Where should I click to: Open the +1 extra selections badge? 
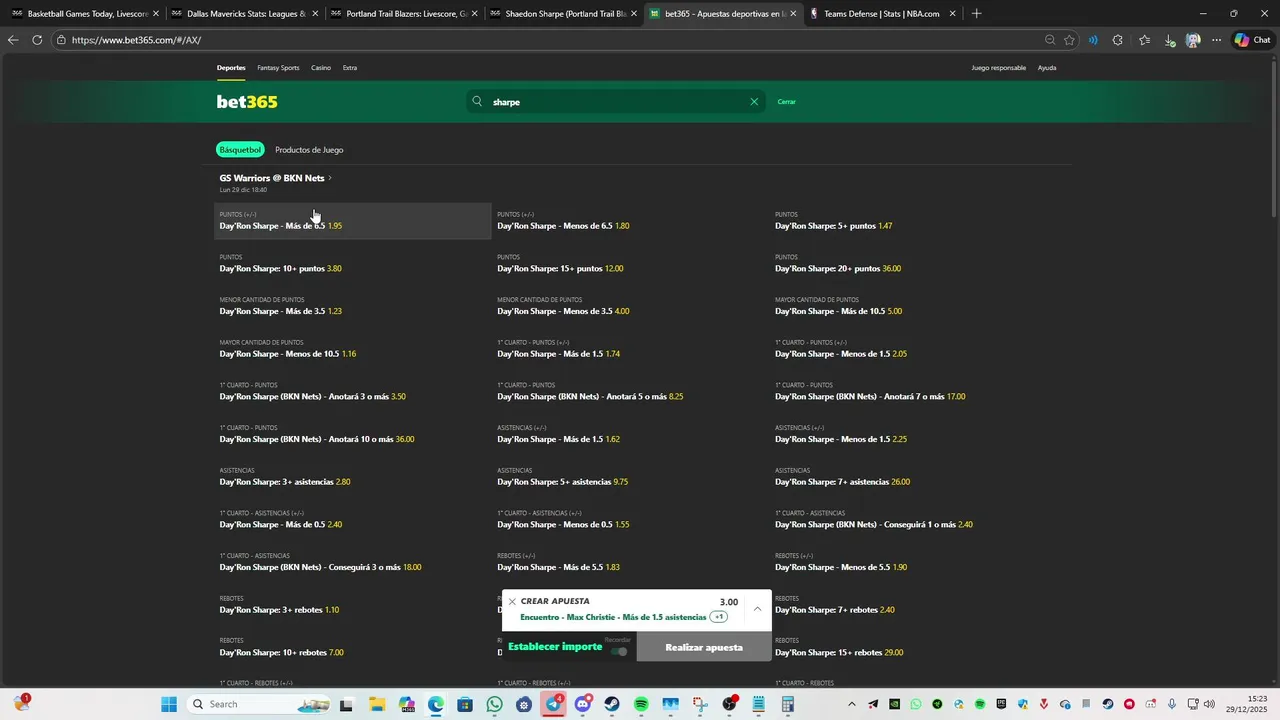pyautogui.click(x=719, y=617)
